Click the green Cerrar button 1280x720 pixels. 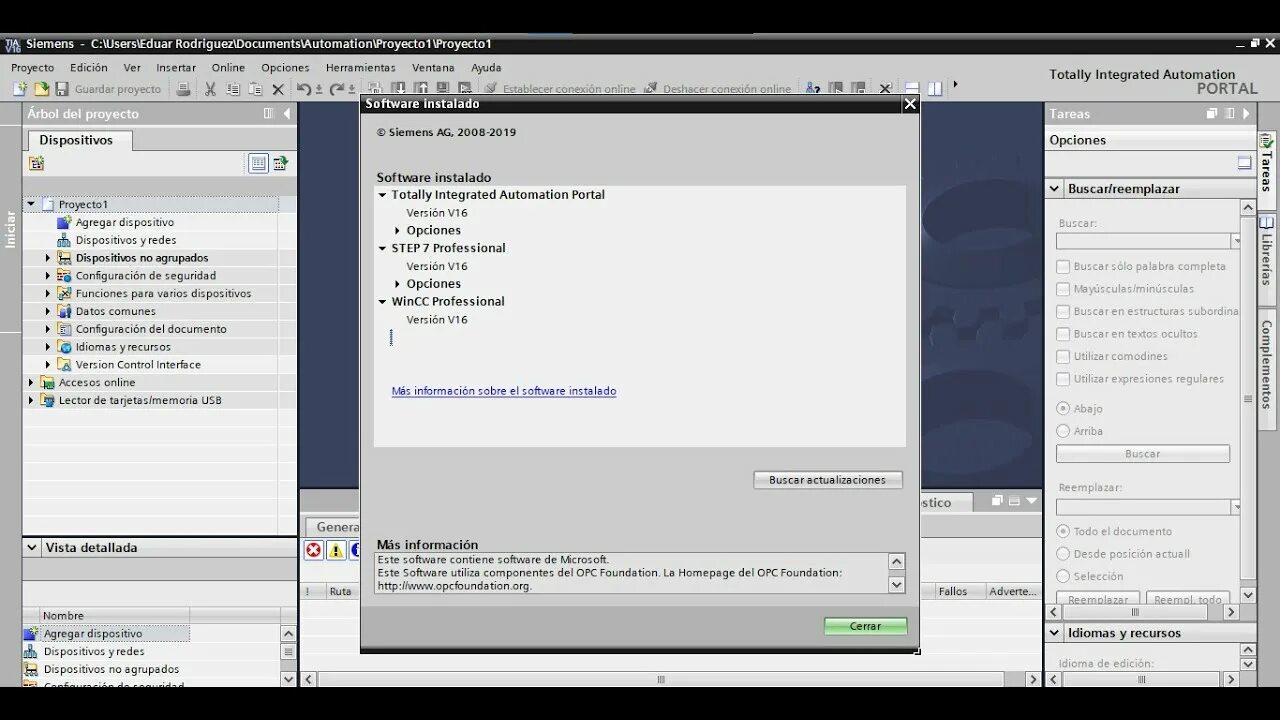coord(865,626)
